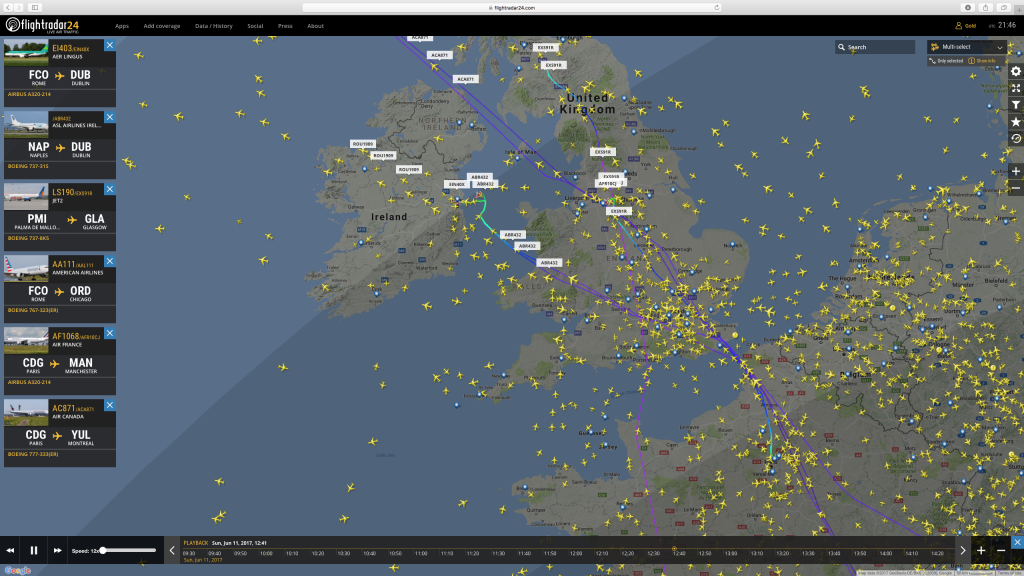Click the Search flights field
Image resolution: width=1024 pixels, height=576 pixels.
(874, 47)
